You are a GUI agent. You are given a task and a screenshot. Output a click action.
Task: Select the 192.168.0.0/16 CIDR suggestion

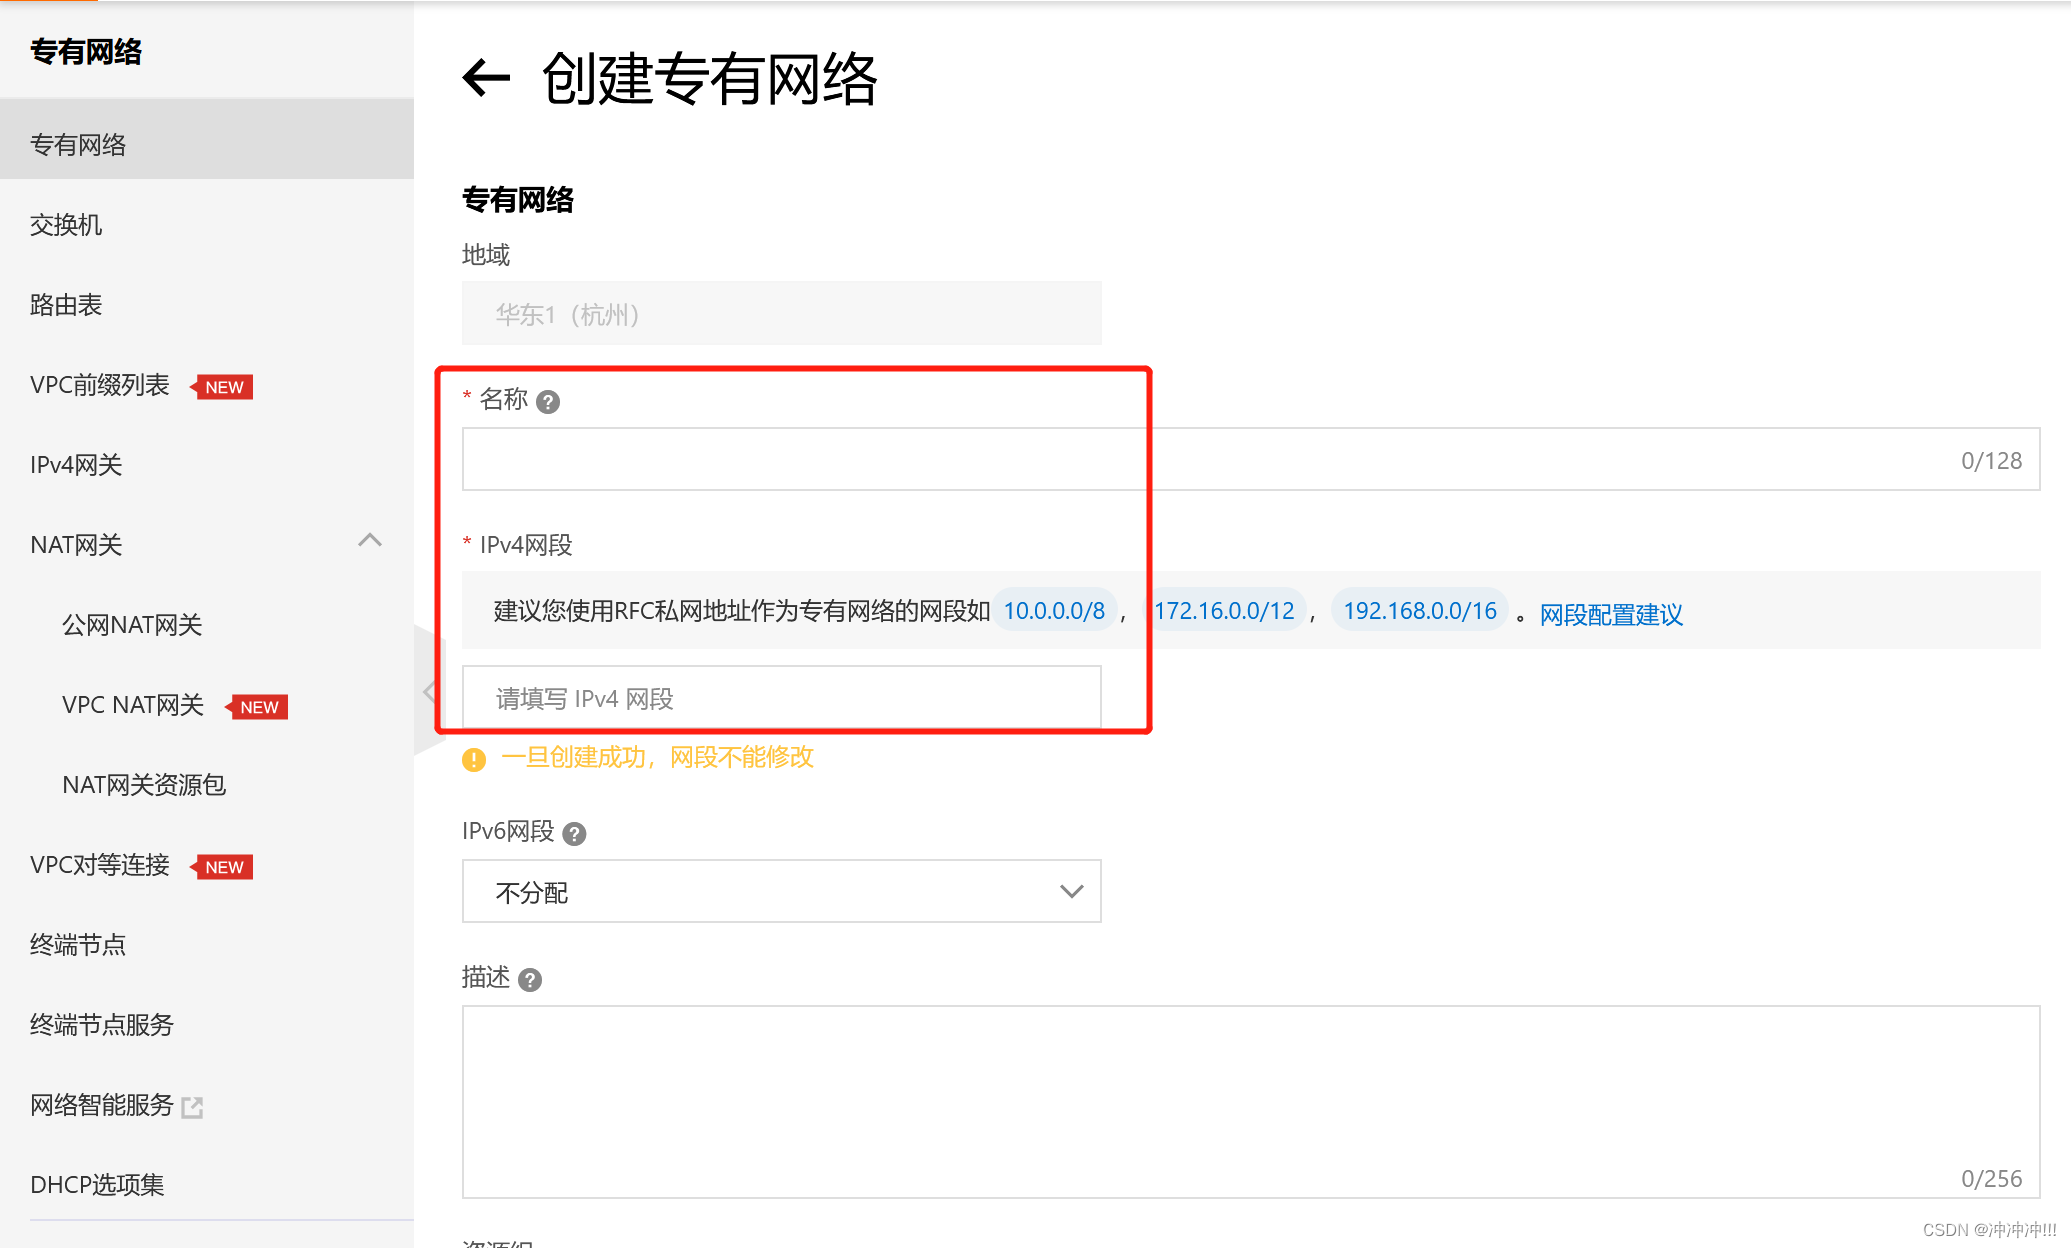[1420, 610]
